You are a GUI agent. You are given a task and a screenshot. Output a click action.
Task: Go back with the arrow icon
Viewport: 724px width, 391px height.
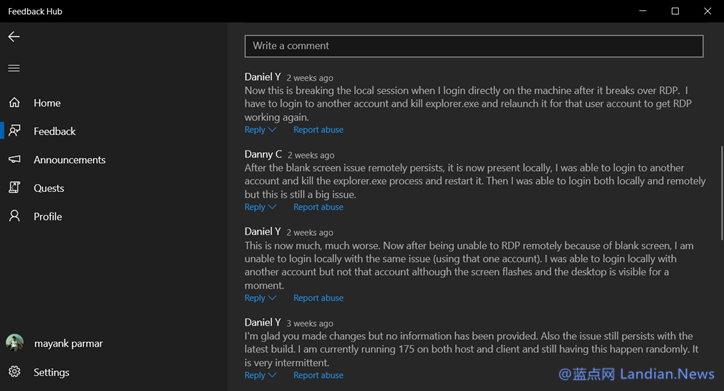pos(14,36)
